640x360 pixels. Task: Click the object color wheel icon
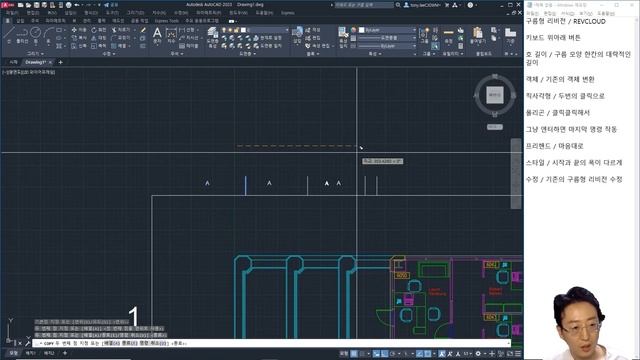353,30
